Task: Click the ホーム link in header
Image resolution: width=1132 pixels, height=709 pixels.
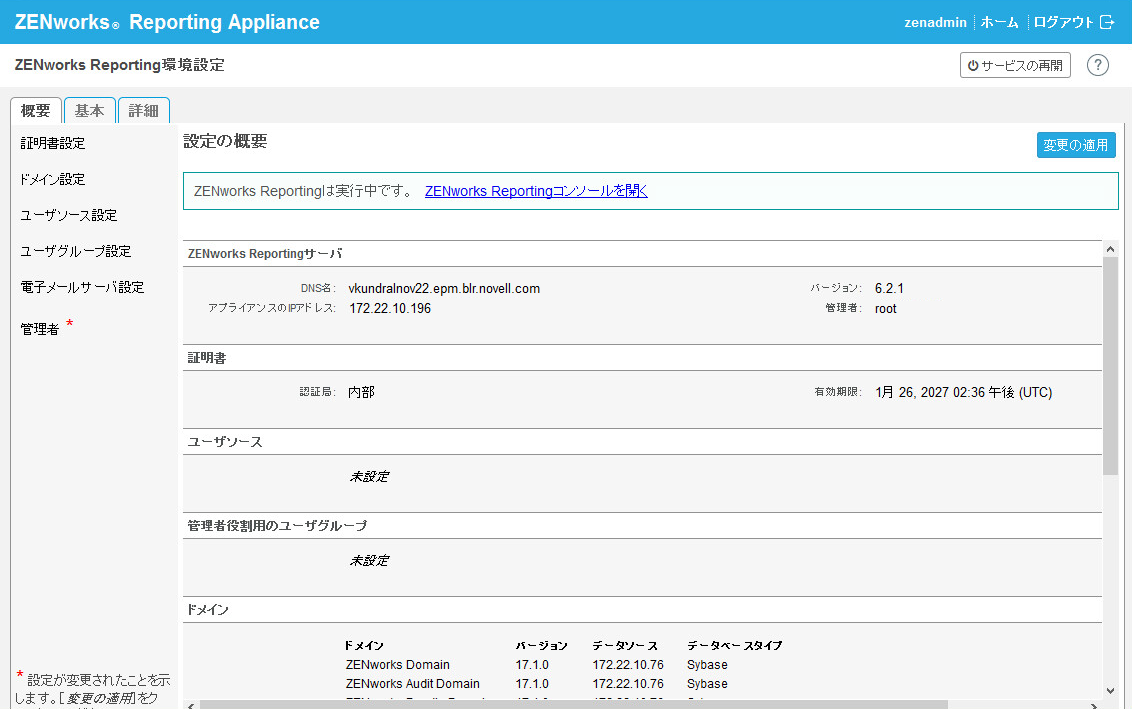Action: click(1000, 22)
